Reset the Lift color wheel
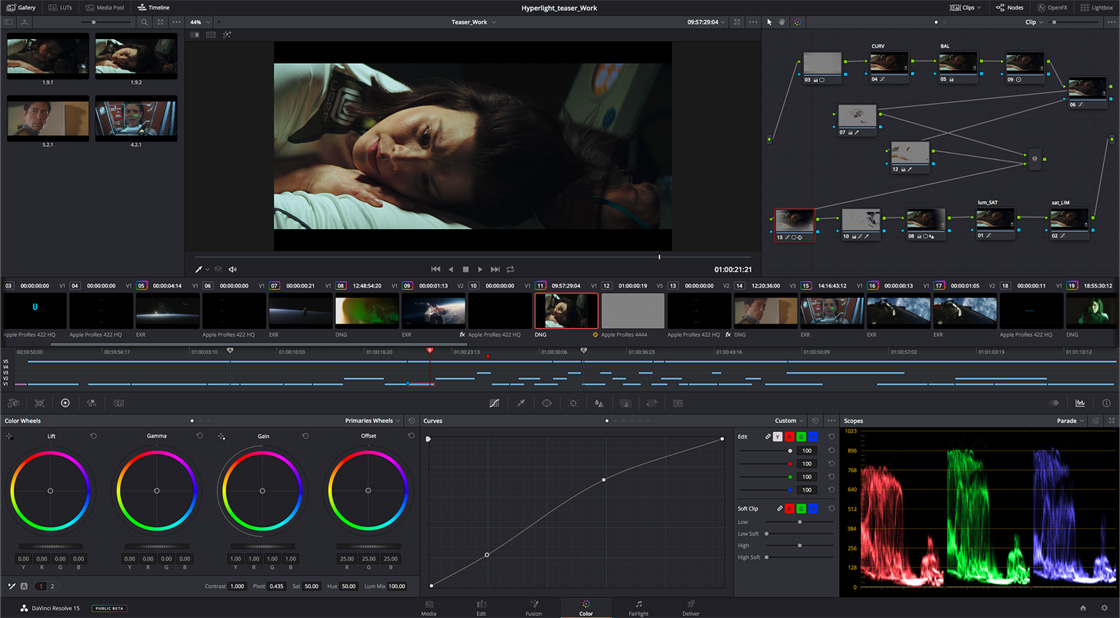 click(93, 436)
